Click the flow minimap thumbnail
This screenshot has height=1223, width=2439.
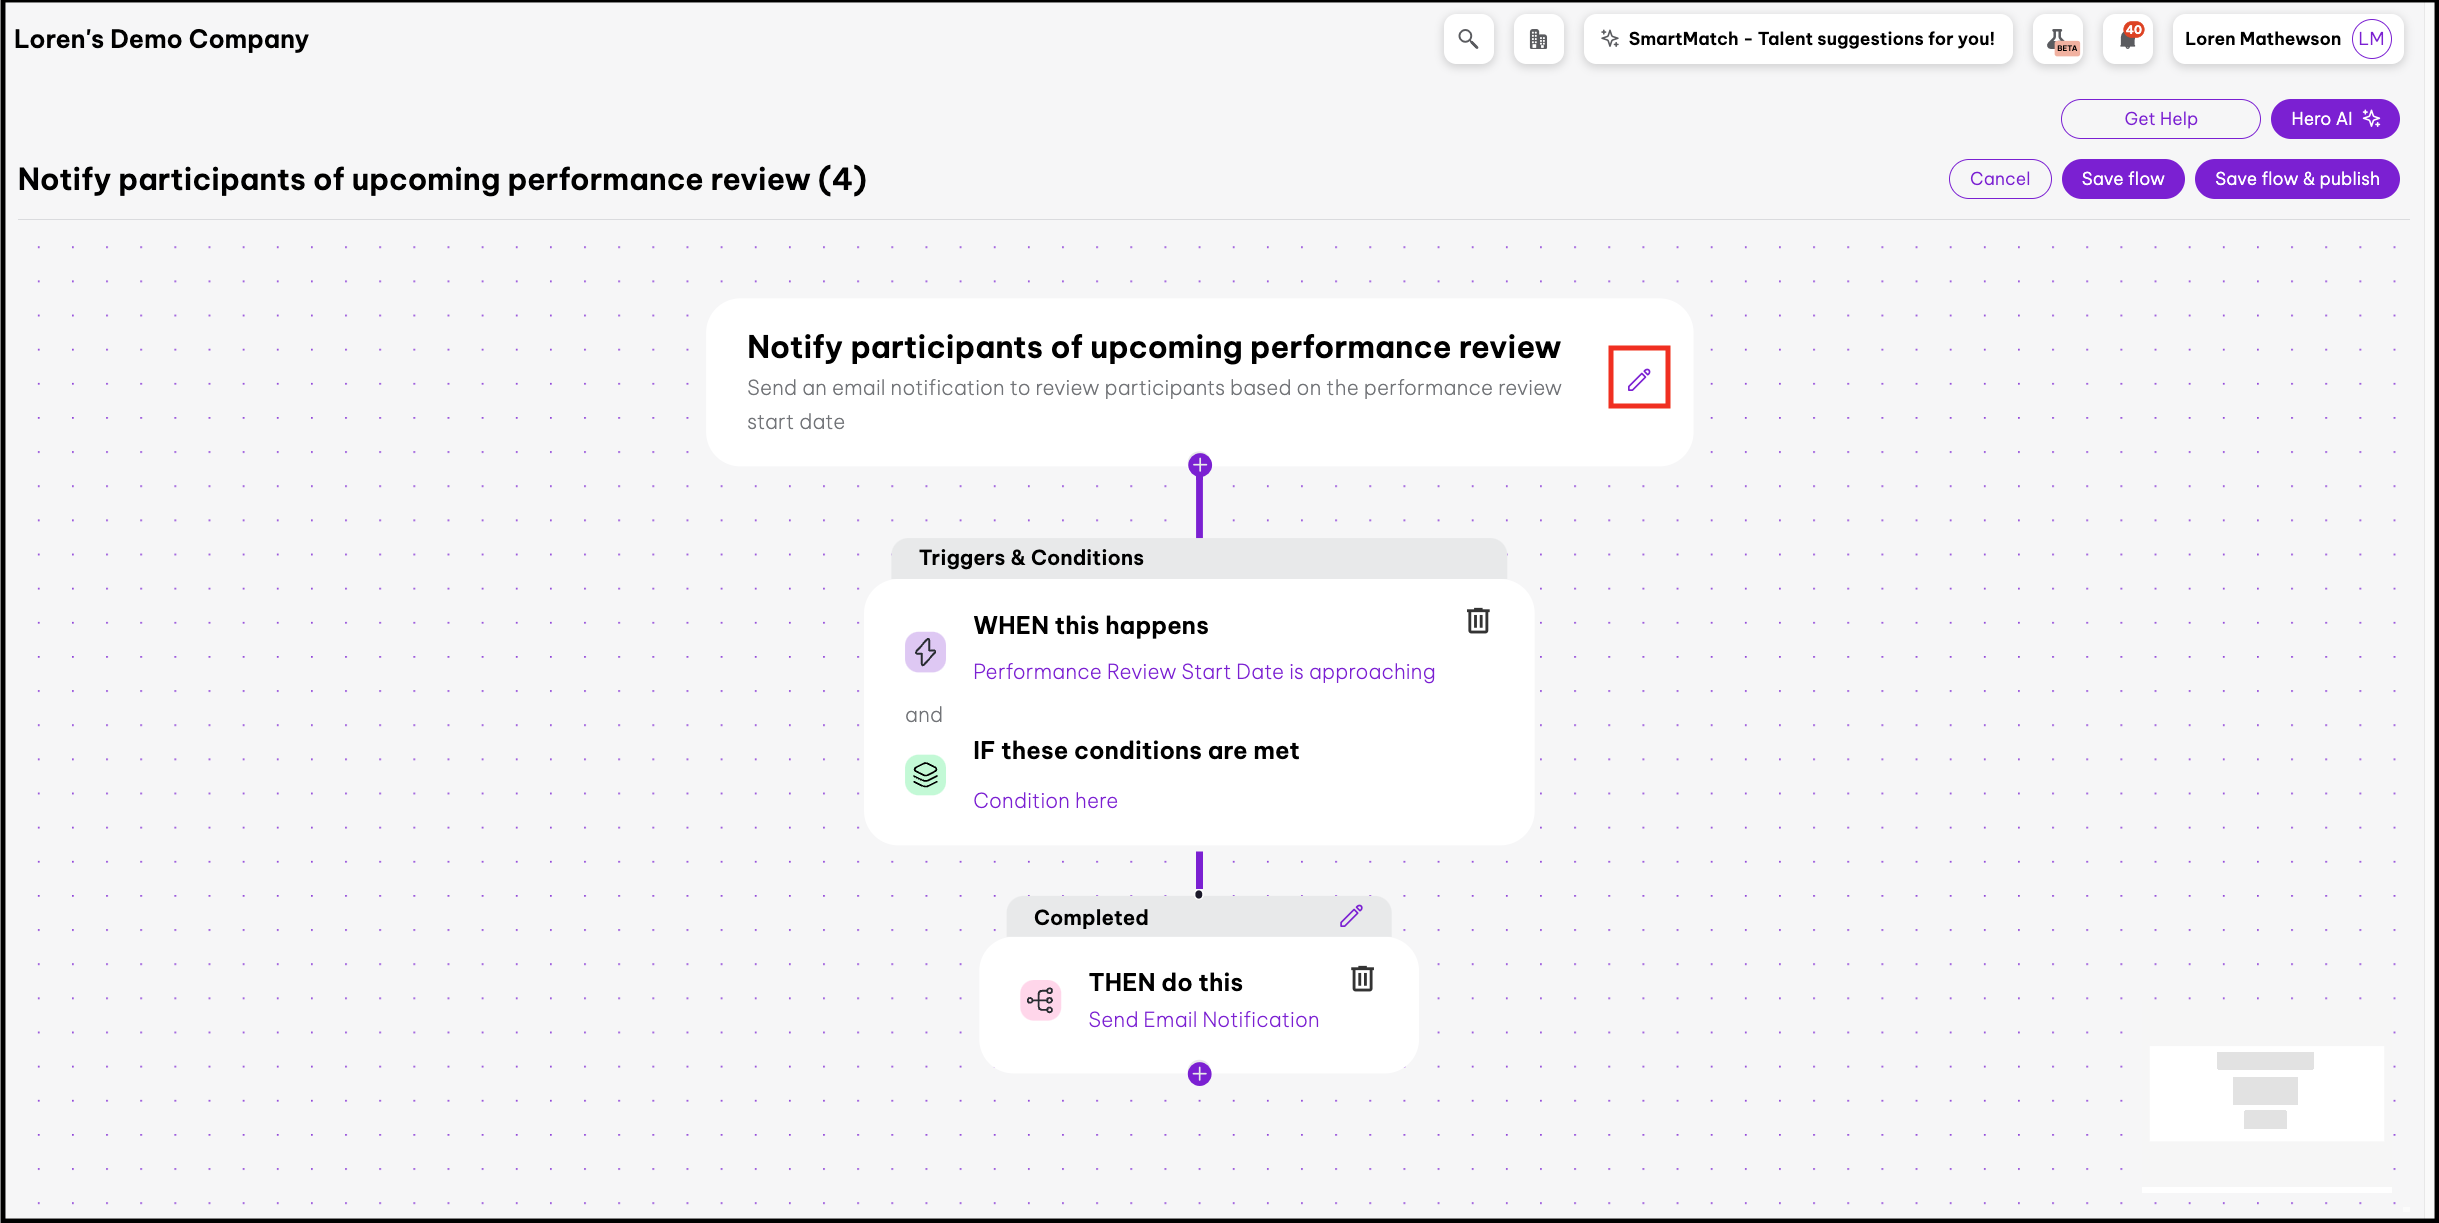tap(2266, 1092)
